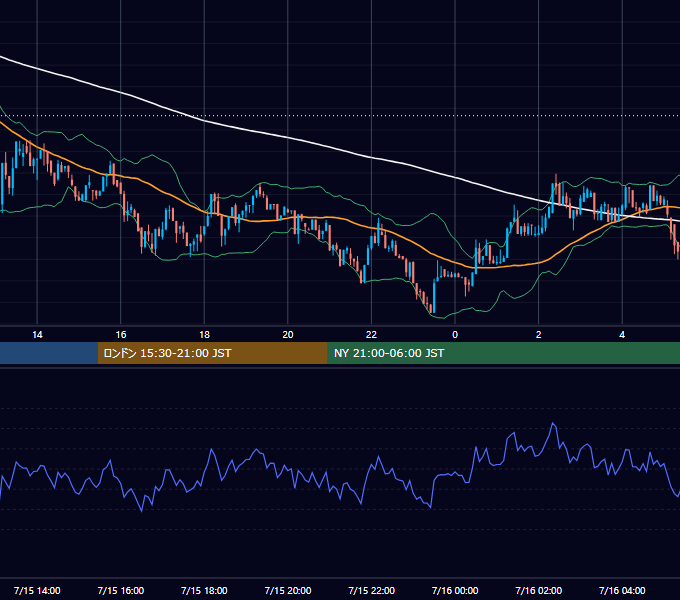Click the 22 hour axis label
680x600 pixels.
tap(371, 335)
